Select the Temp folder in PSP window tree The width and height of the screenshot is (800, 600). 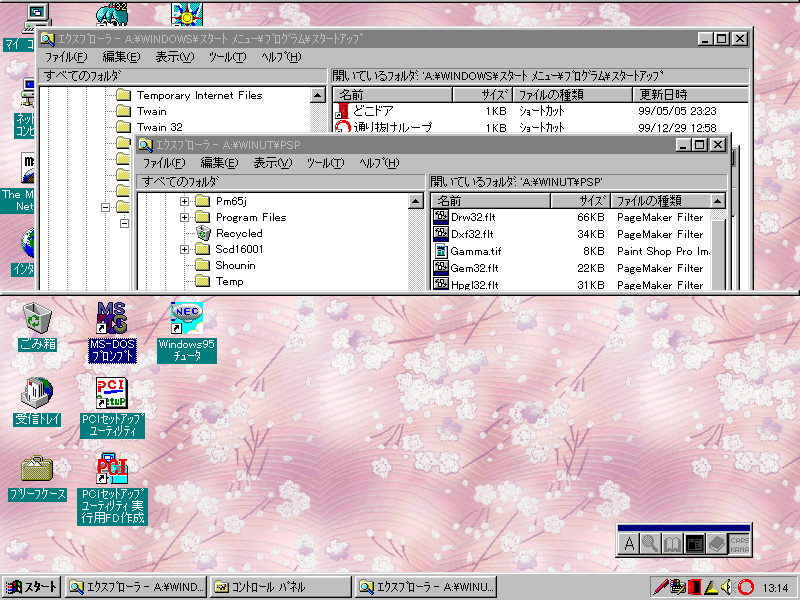(230, 282)
